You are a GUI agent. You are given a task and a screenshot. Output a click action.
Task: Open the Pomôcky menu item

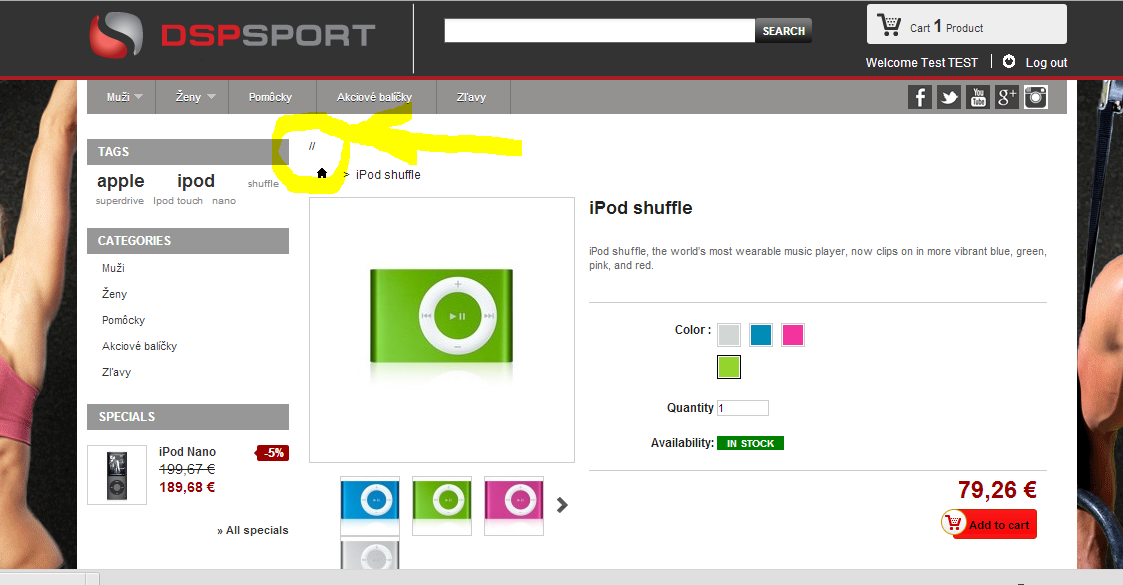[270, 97]
